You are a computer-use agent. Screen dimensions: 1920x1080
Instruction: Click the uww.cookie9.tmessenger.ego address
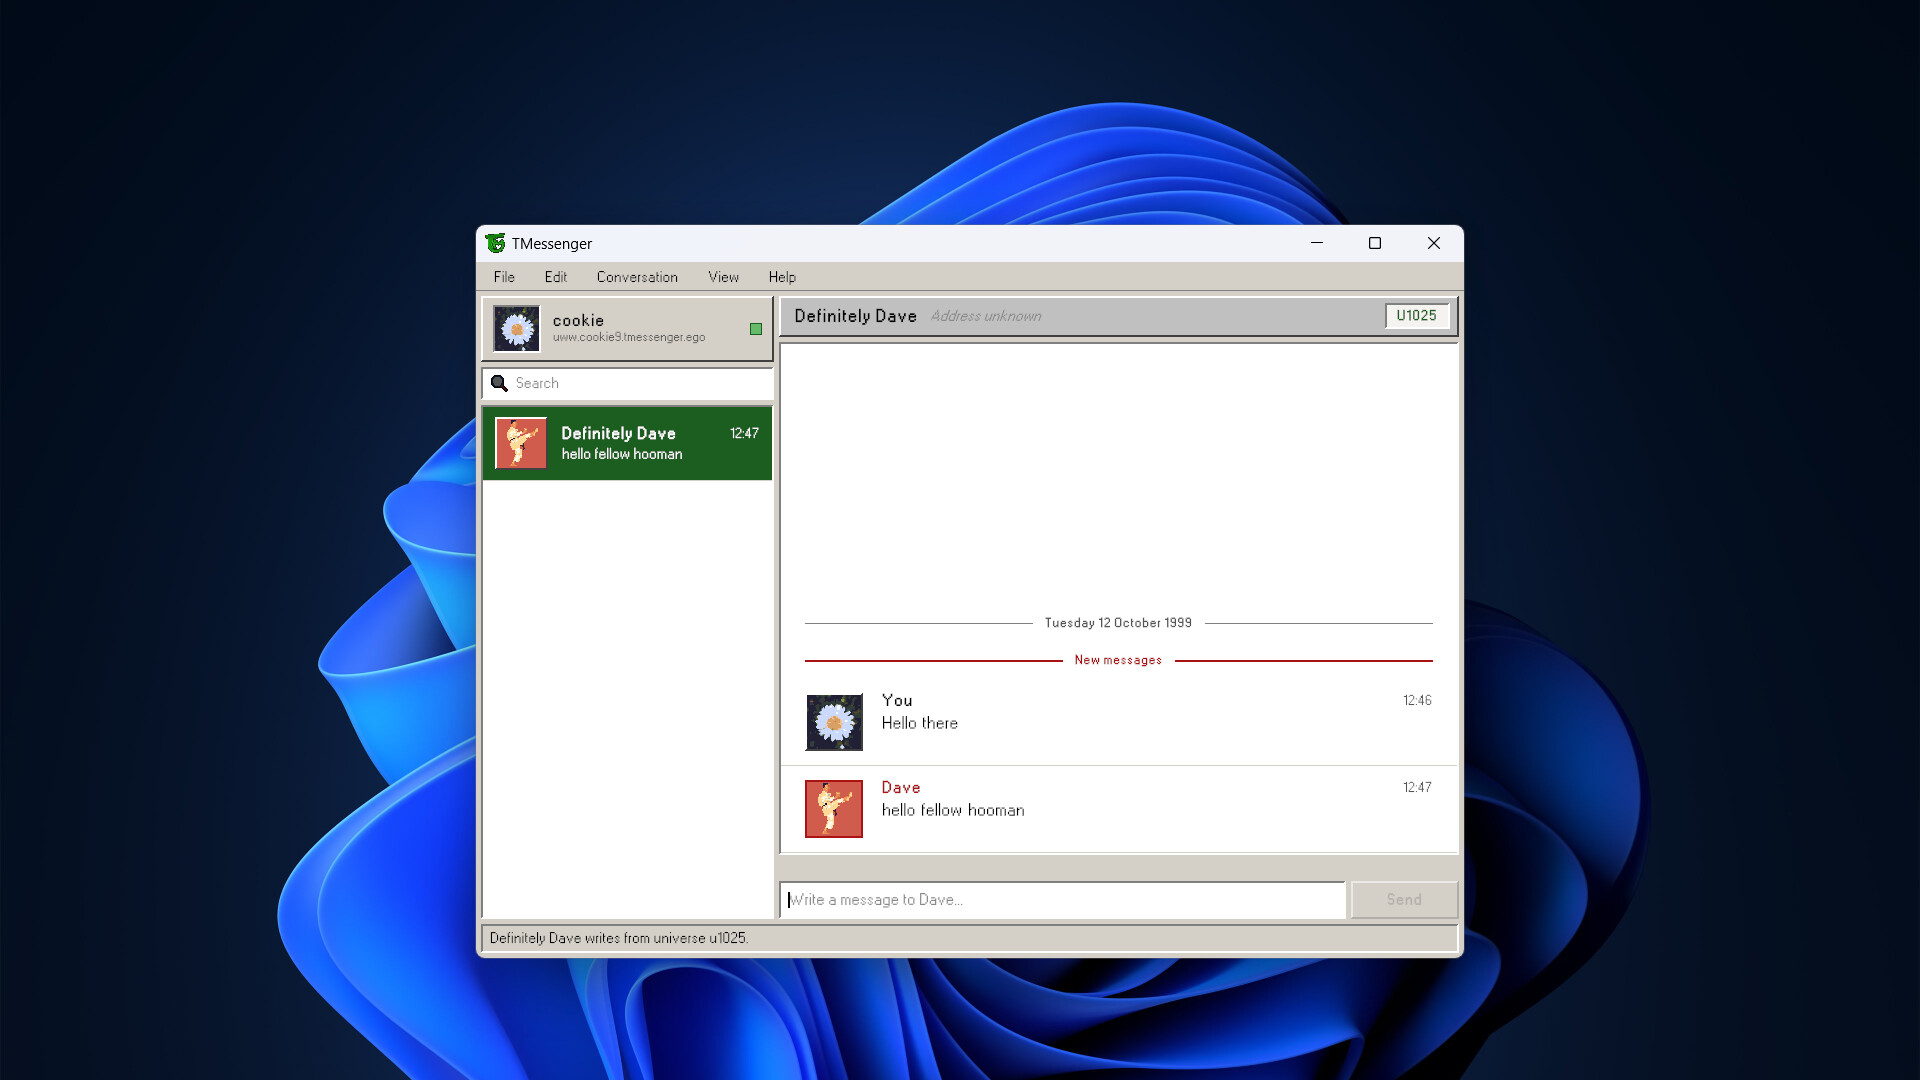coord(629,337)
